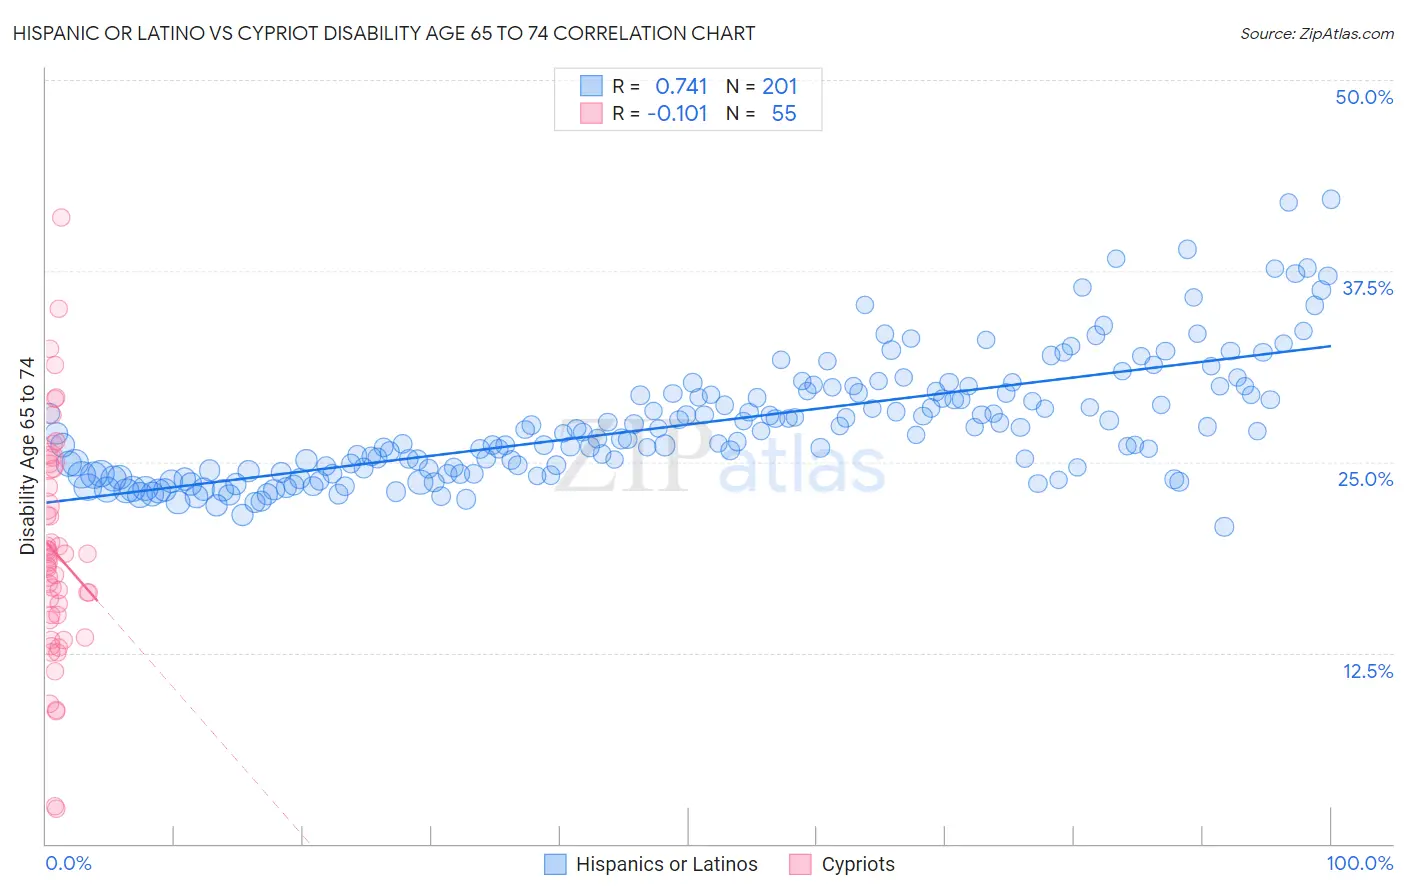Click the 50.0% y-axis tick label
1406x892 pixels.
click(1364, 97)
